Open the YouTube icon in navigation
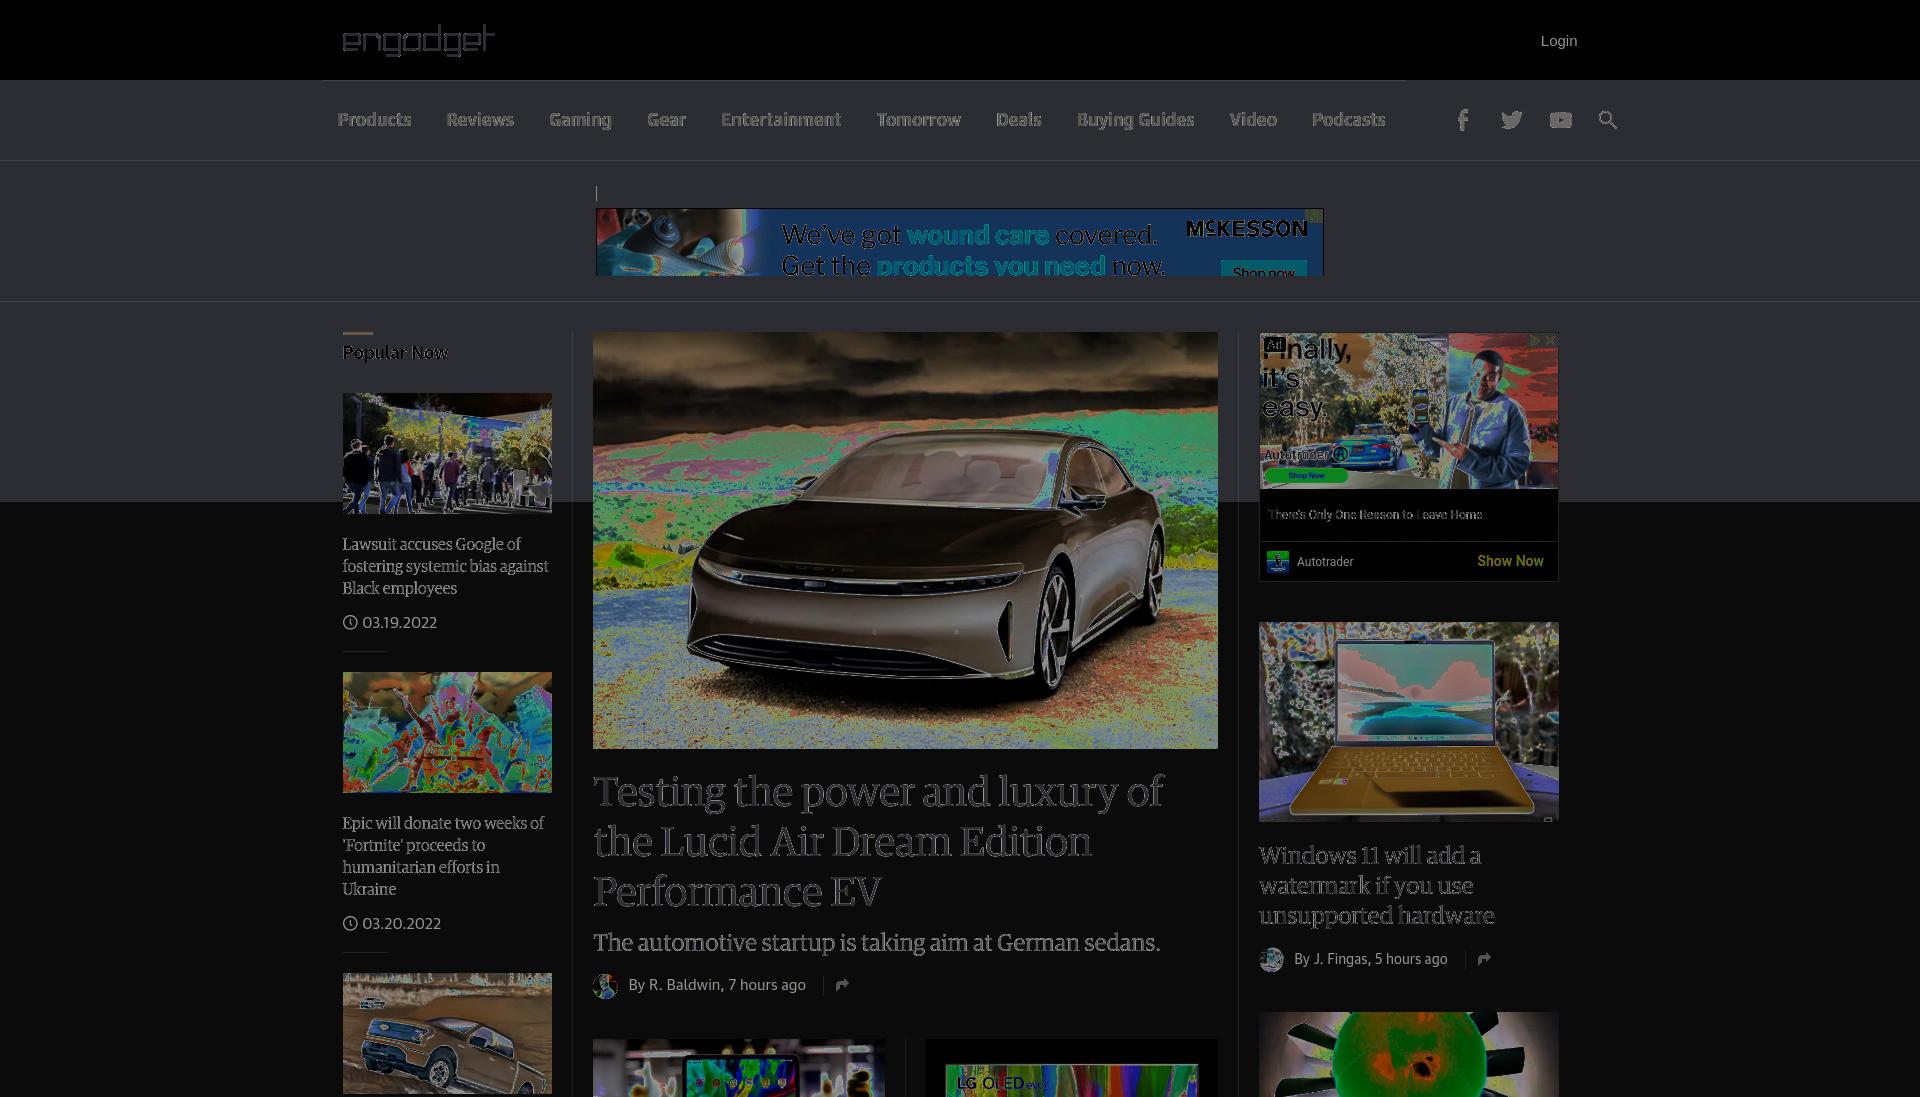 tap(1560, 120)
